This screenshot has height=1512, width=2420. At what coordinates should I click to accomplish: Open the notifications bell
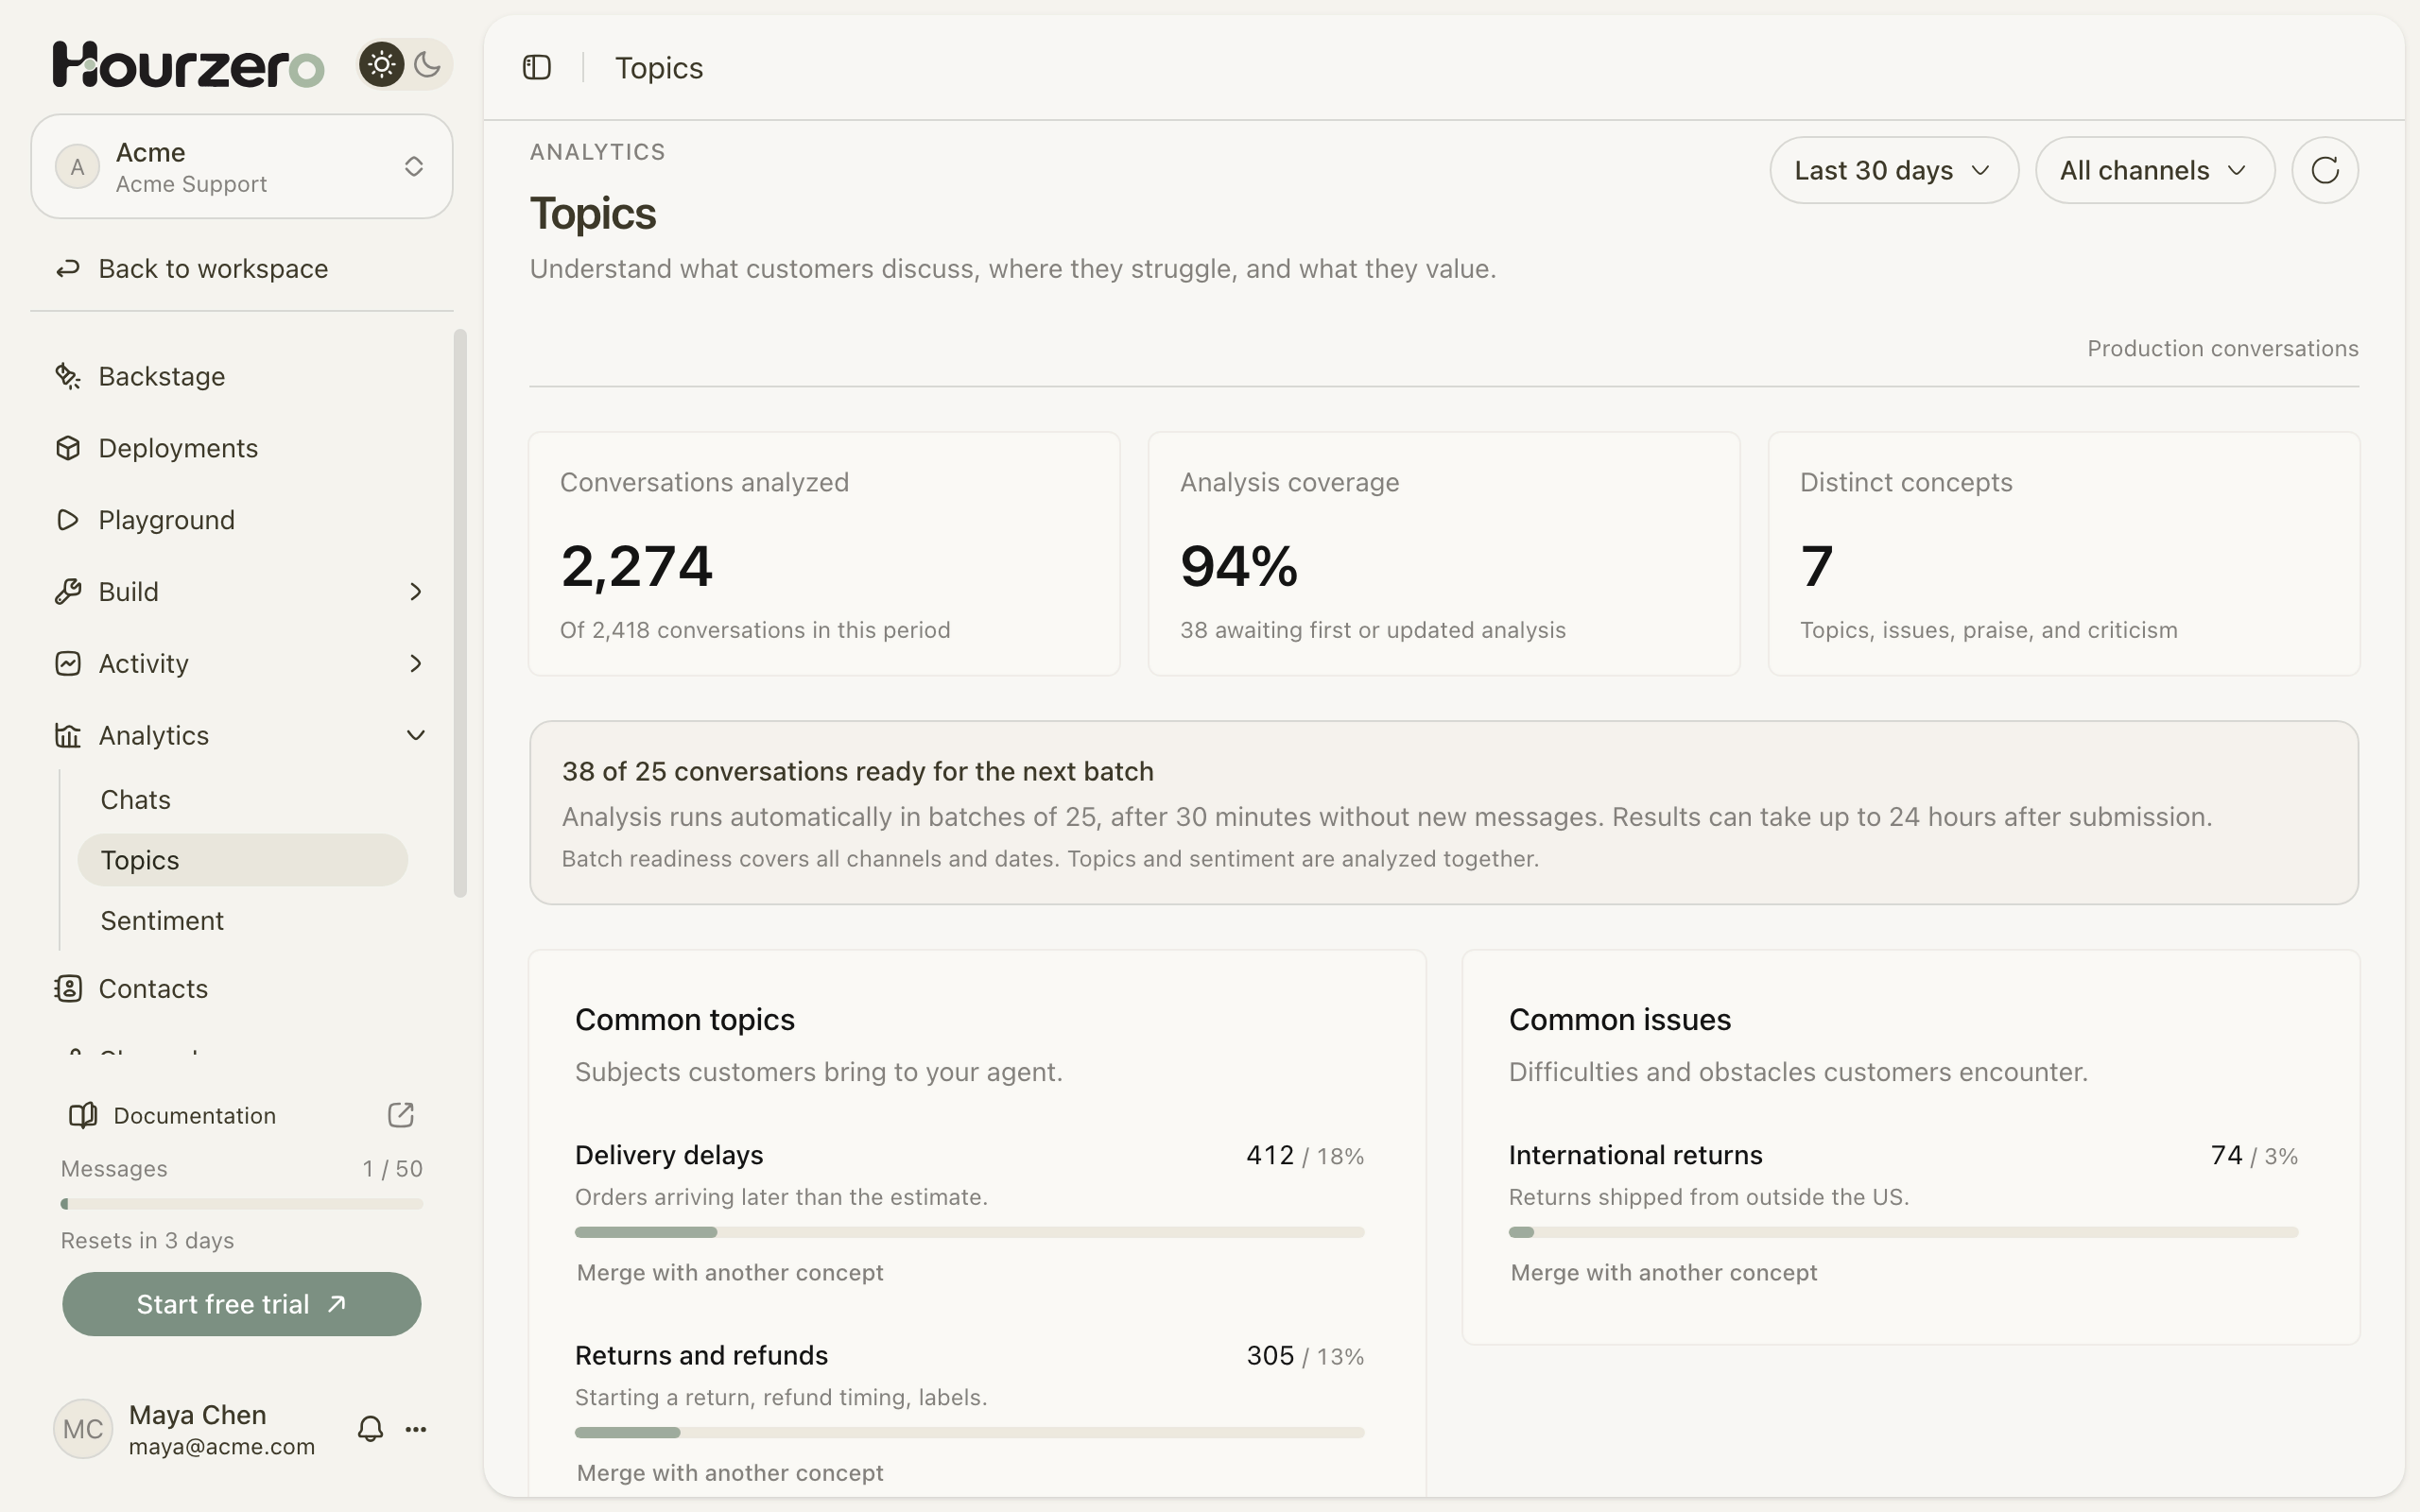tap(370, 1428)
